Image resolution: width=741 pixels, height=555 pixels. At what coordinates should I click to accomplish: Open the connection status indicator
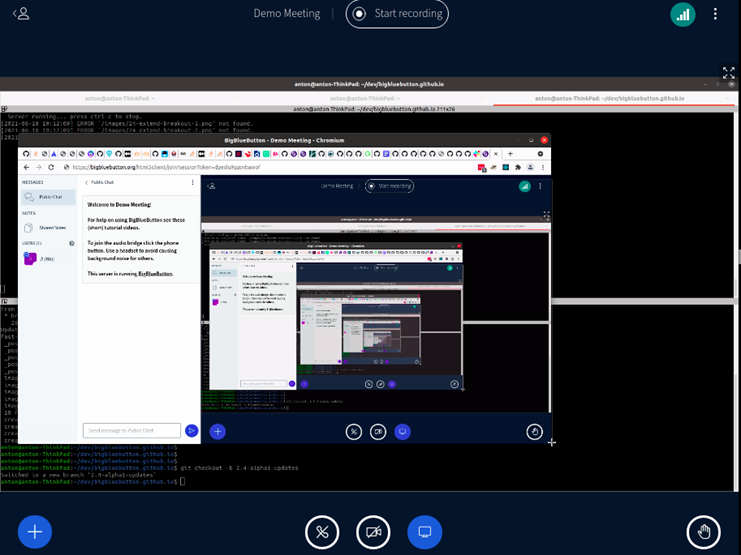(683, 14)
